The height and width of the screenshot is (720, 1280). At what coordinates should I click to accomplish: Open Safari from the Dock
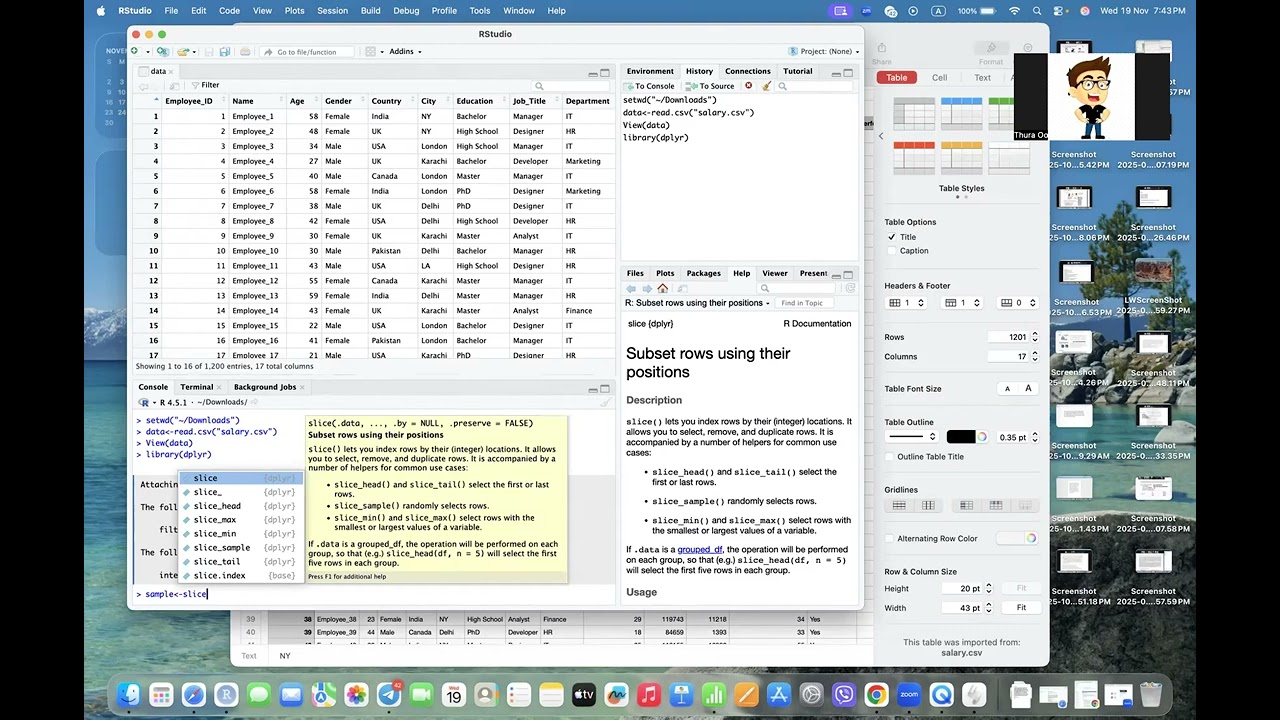click(194, 694)
